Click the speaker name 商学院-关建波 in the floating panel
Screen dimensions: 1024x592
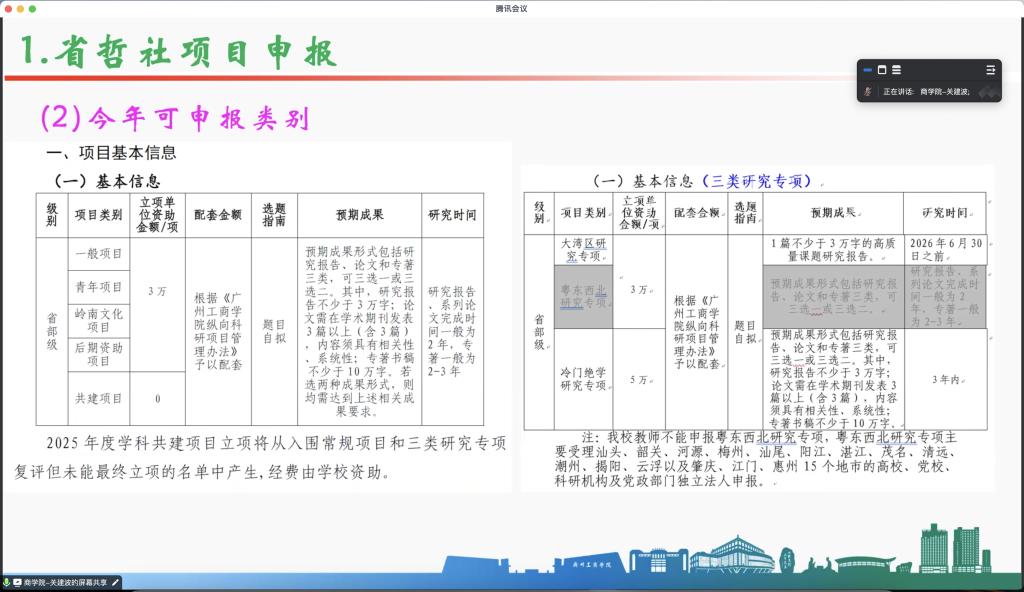tap(945, 91)
